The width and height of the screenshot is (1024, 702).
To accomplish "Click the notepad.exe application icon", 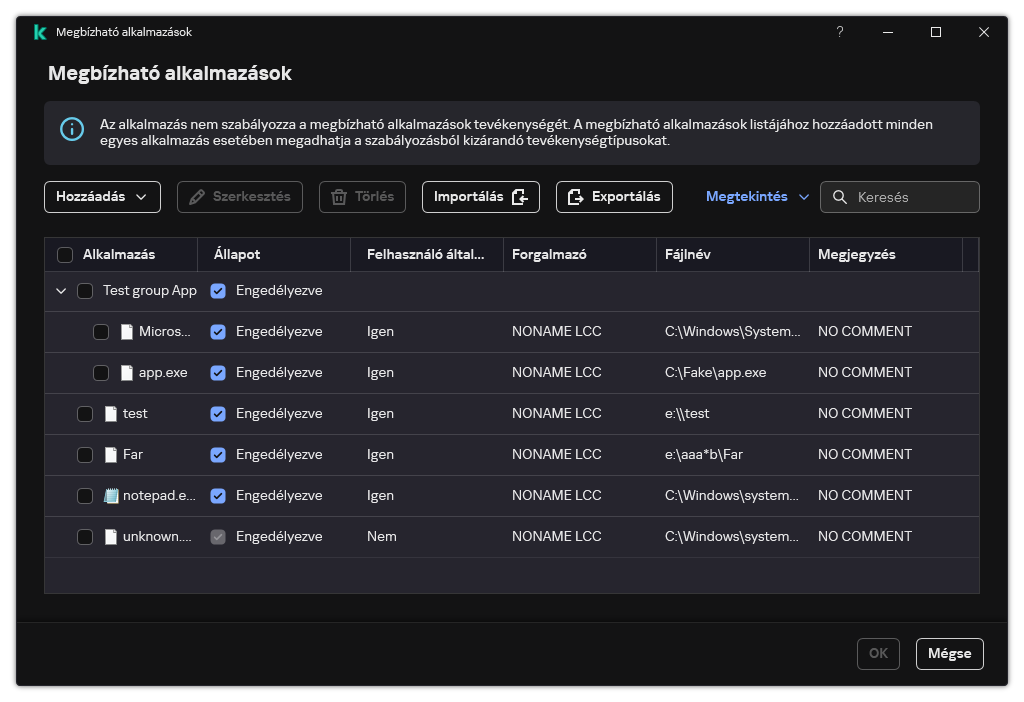I will coord(111,495).
